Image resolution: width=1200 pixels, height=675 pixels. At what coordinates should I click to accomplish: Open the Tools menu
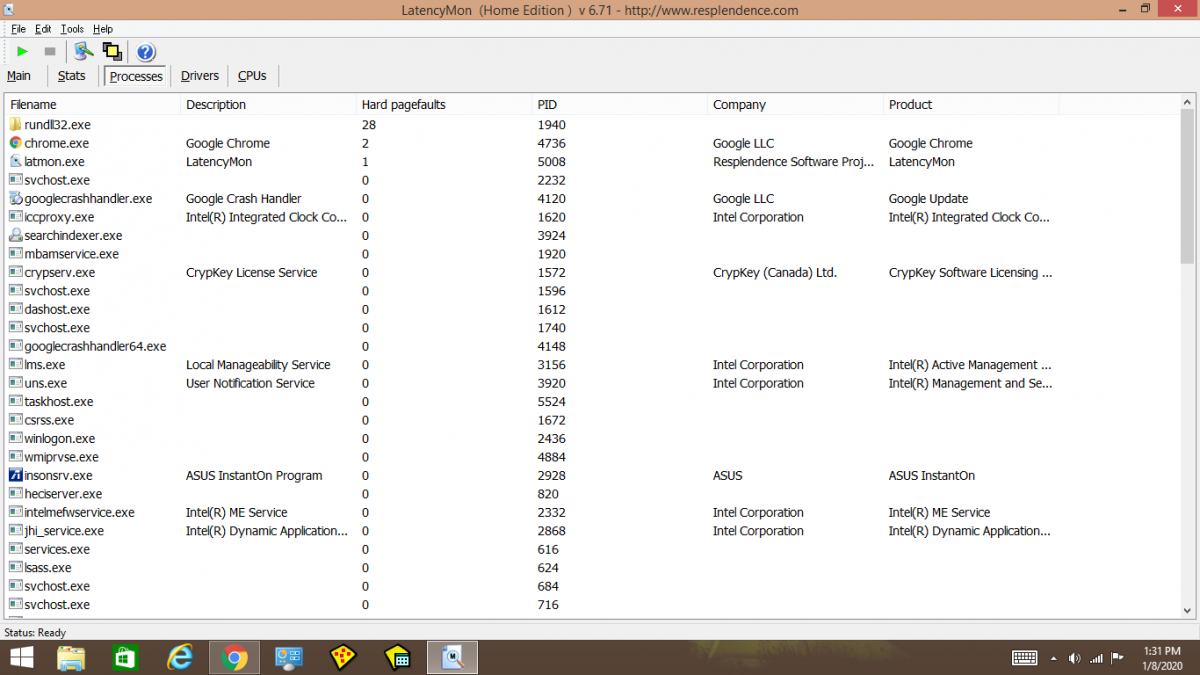72,29
